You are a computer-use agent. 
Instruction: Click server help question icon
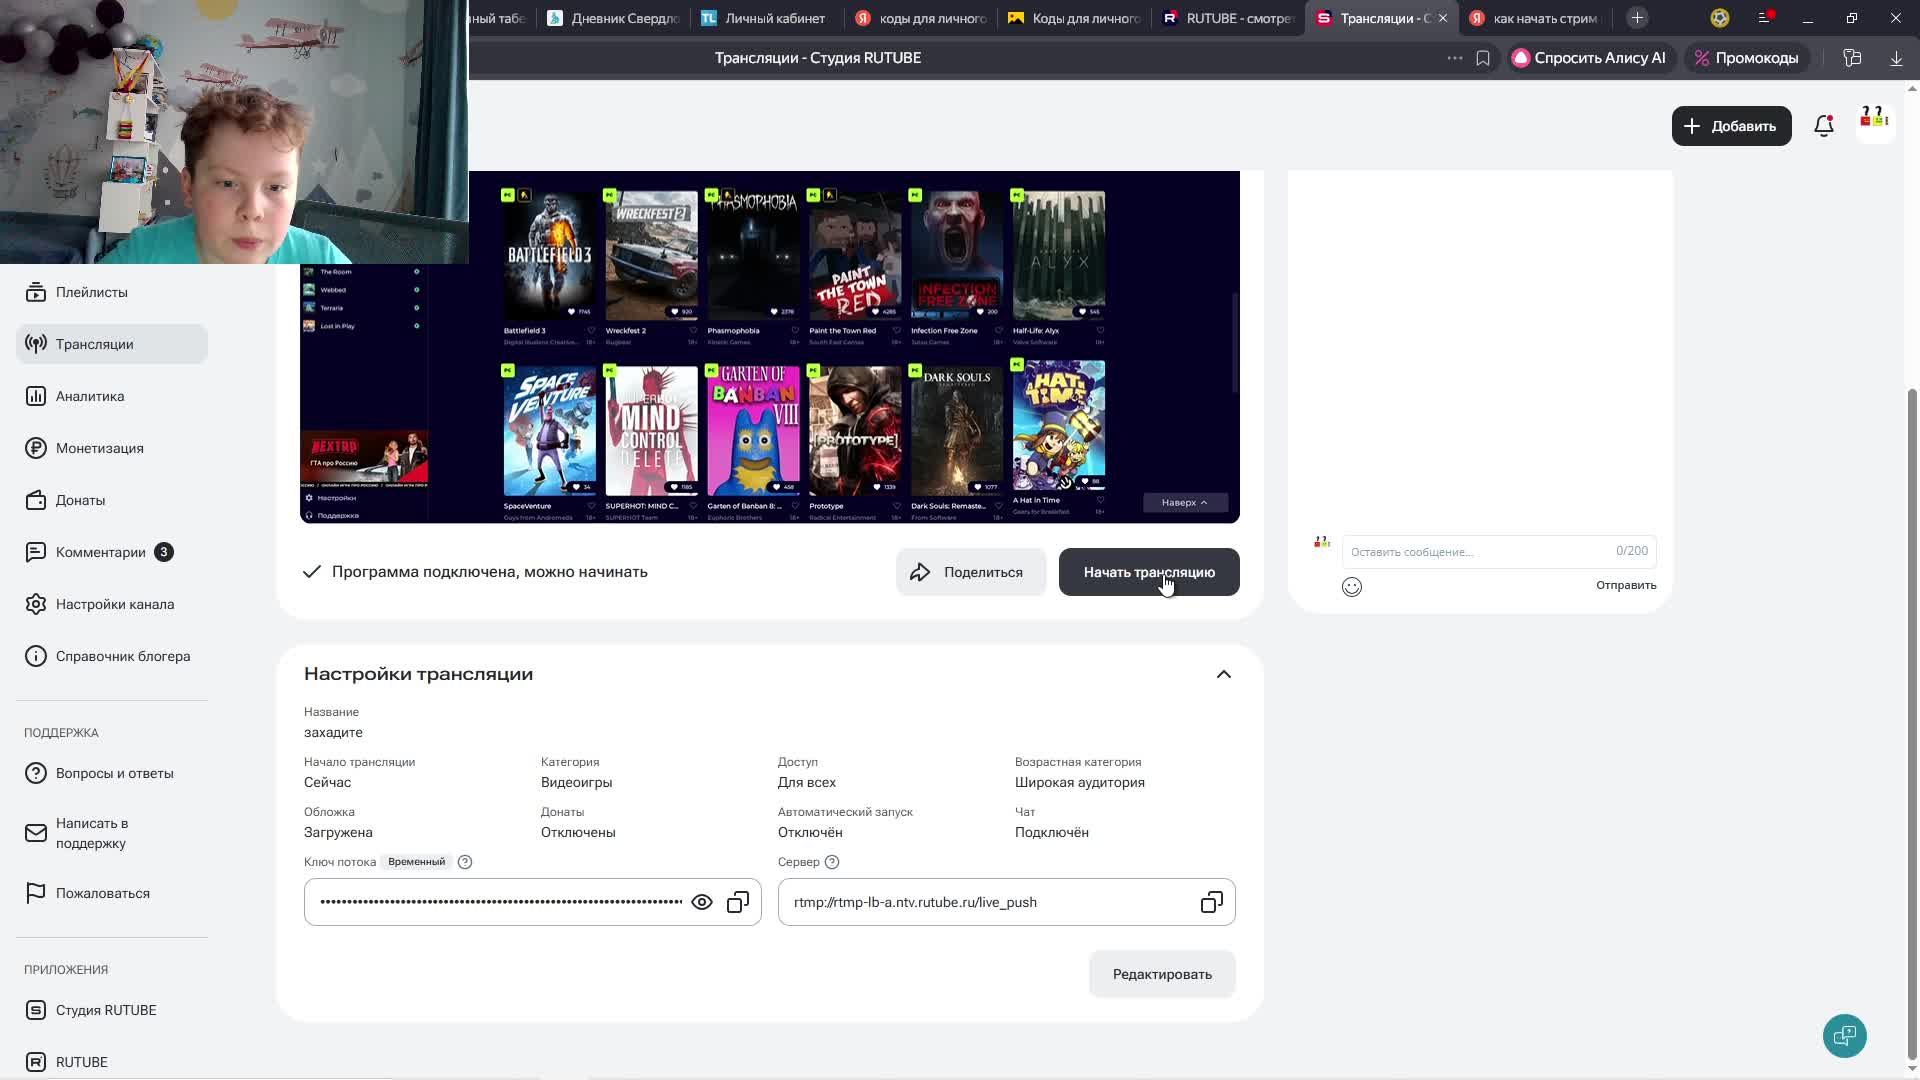click(x=832, y=862)
